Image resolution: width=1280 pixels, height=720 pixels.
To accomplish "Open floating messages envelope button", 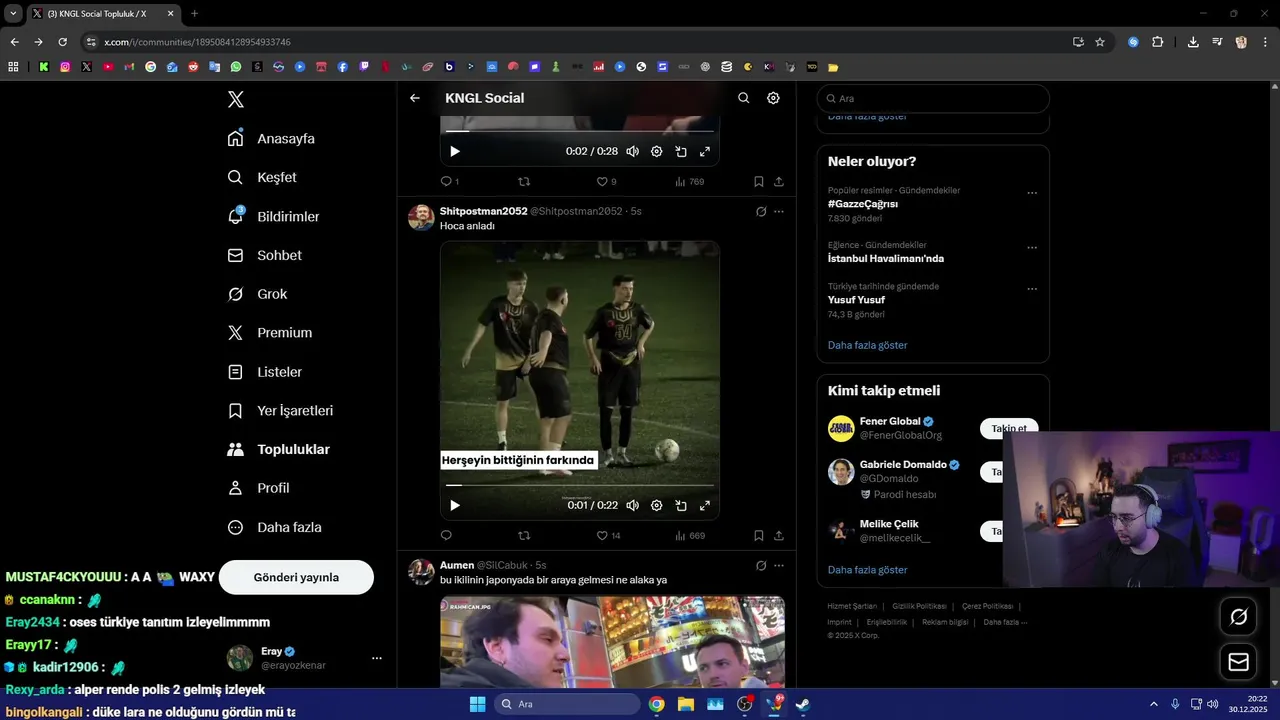I will [x=1238, y=662].
